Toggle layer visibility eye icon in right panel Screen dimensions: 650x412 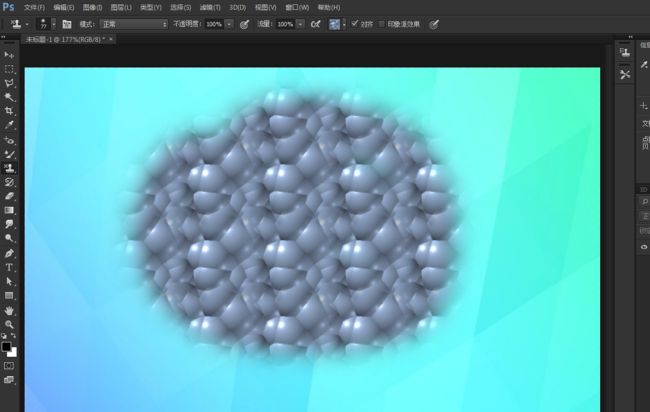tap(644, 247)
